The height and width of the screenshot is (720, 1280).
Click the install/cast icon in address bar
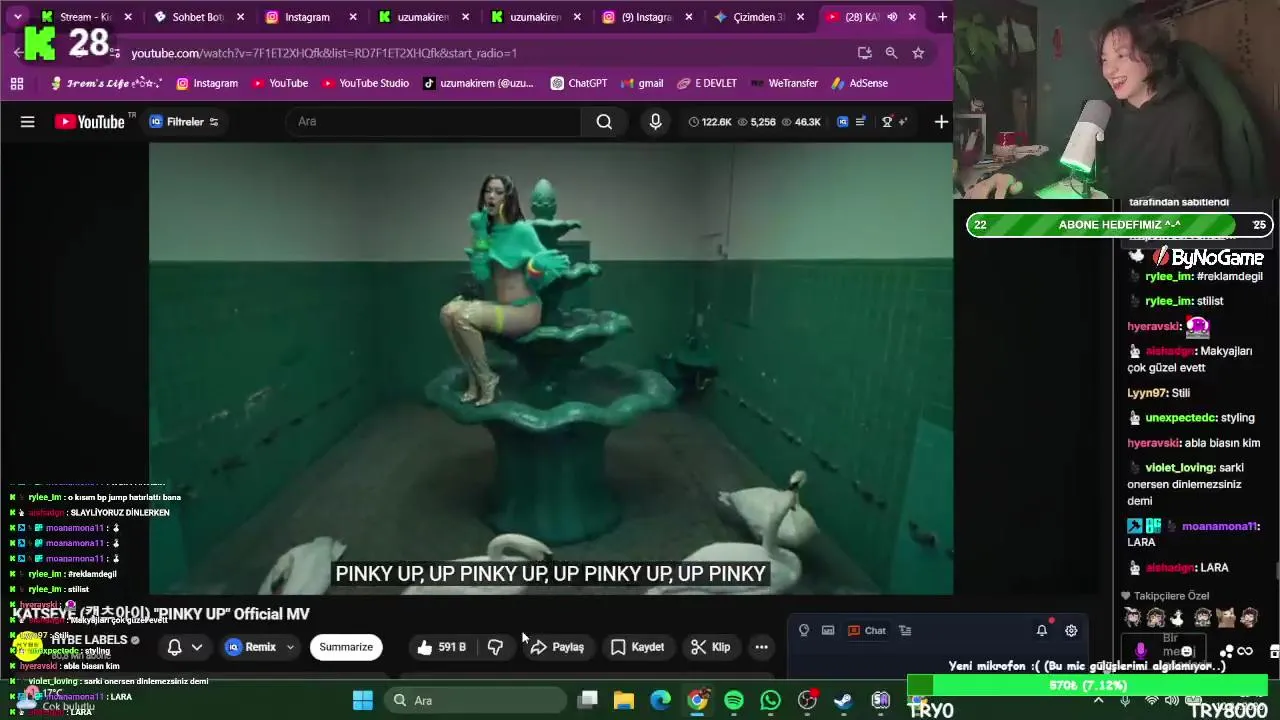tap(864, 53)
